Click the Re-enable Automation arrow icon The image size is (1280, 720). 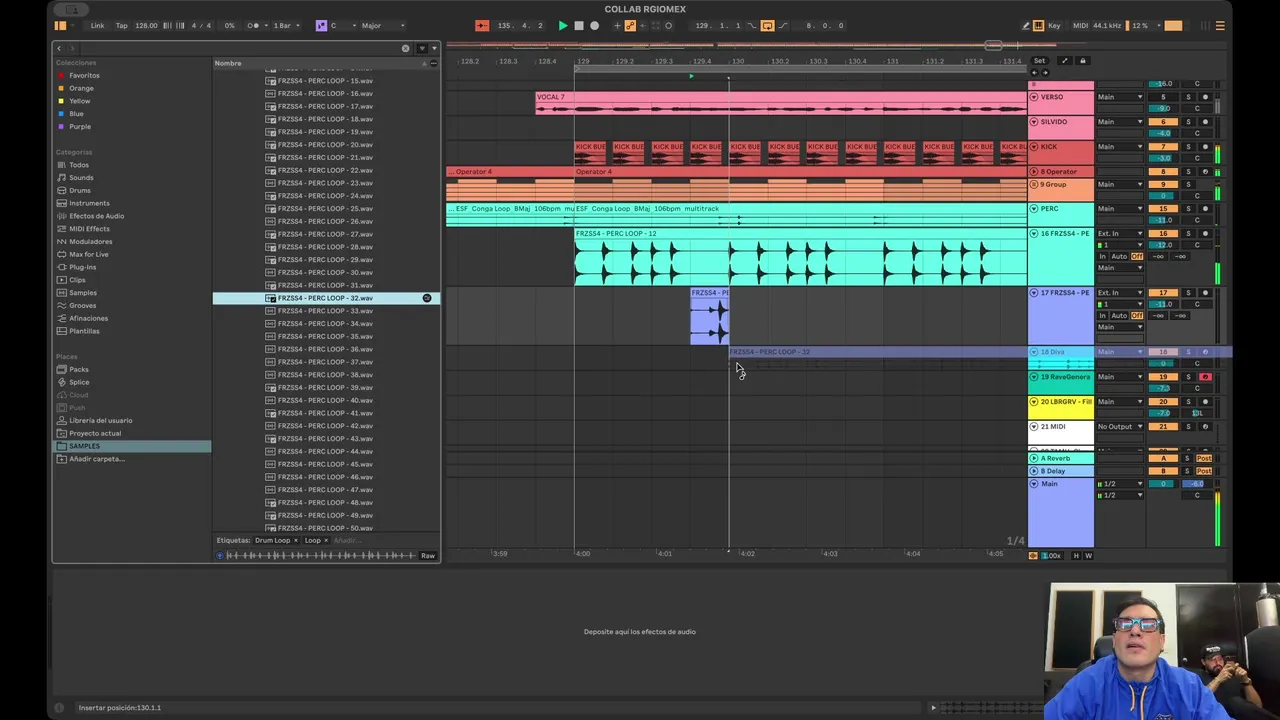click(x=643, y=26)
